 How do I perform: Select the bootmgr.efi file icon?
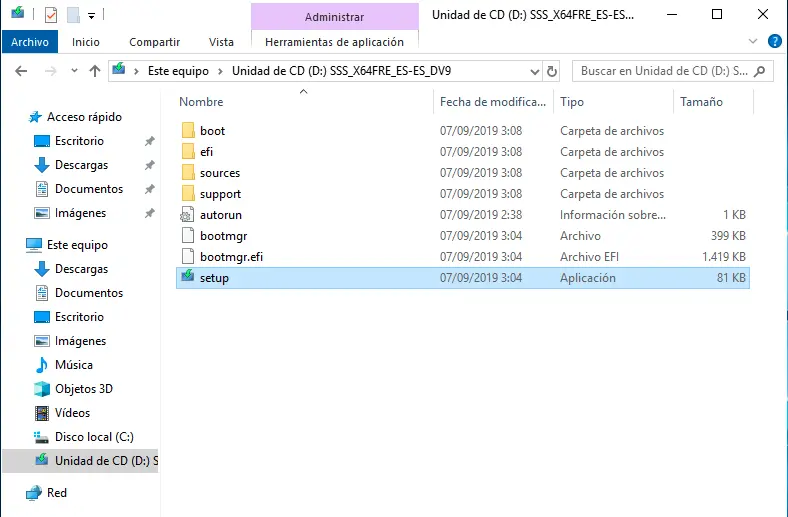tap(187, 257)
